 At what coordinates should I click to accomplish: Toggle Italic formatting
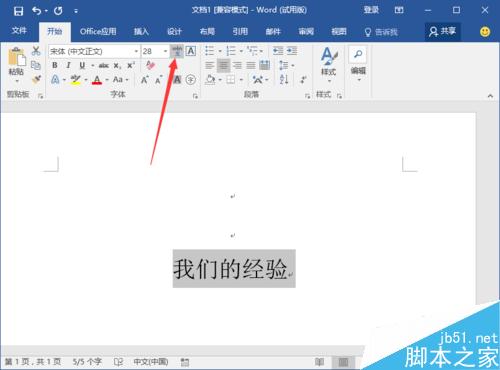[x=68, y=65]
